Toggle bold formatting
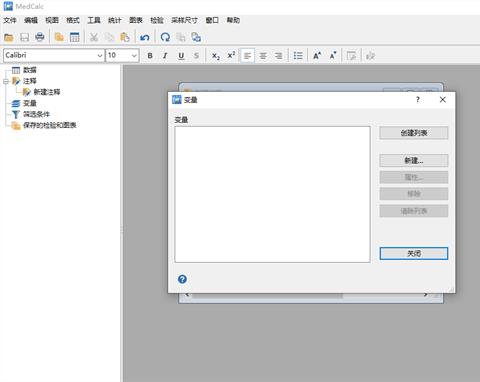 coord(150,56)
